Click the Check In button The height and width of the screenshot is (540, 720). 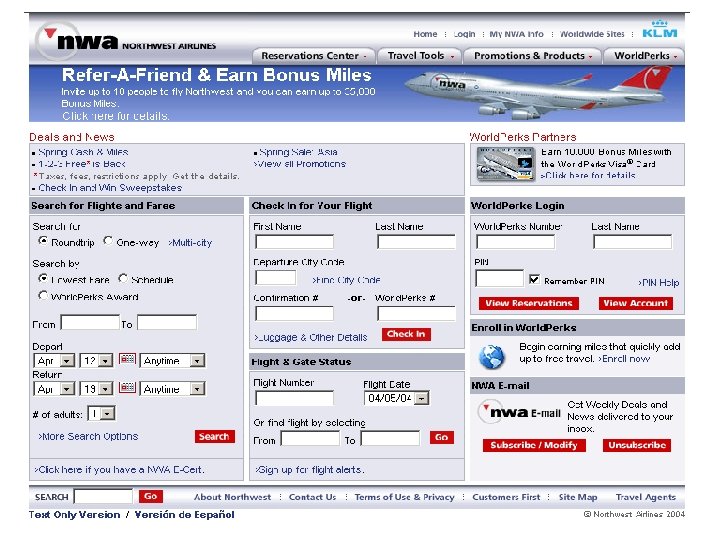click(406, 334)
